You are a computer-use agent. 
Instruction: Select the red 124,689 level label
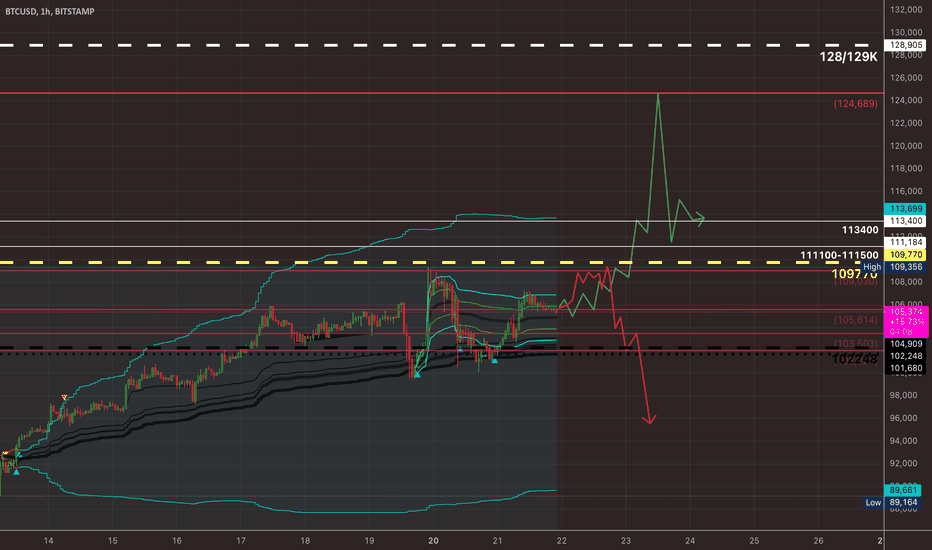coord(855,103)
